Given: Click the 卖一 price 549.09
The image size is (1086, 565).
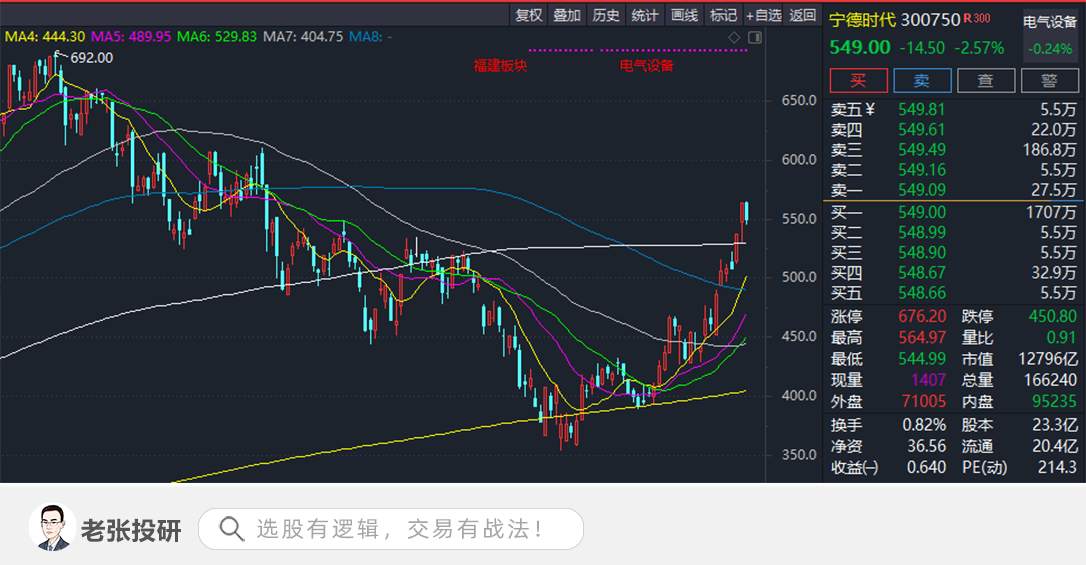Looking at the screenshot, I should click(922, 190).
